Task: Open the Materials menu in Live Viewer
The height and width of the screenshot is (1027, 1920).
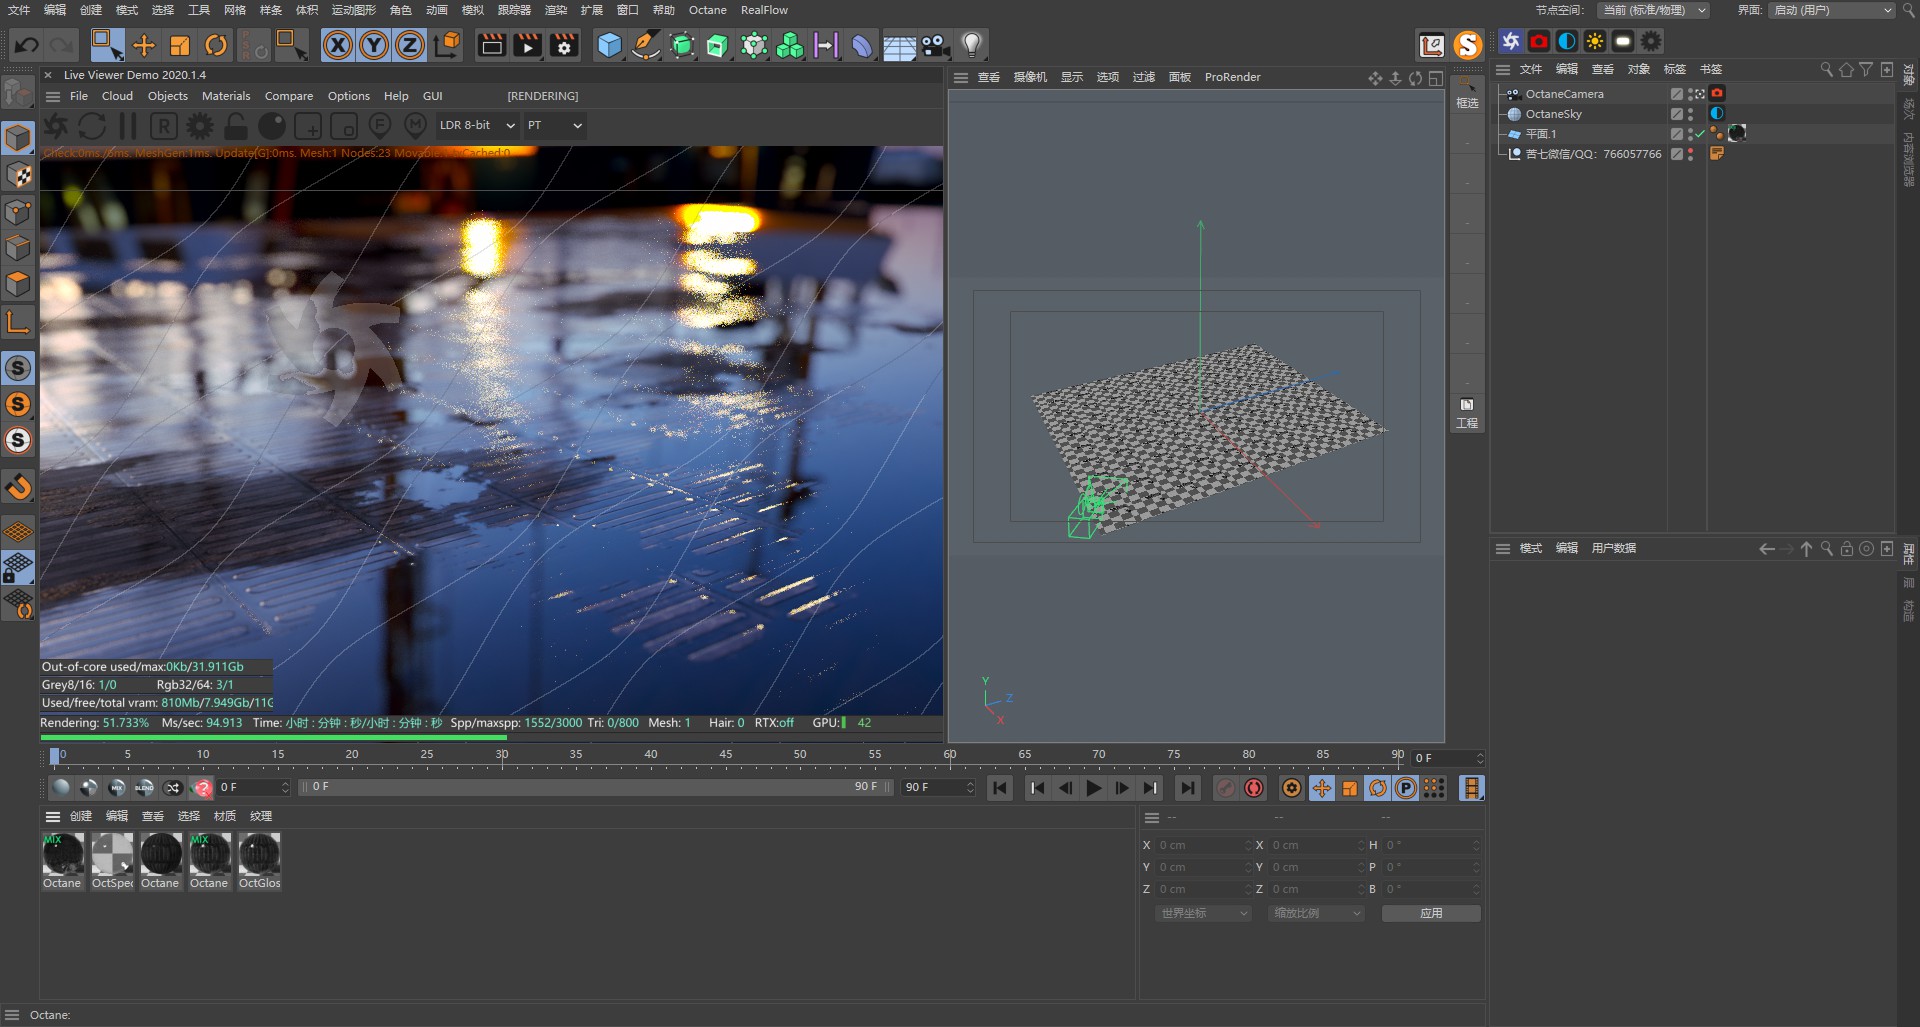Action: click(x=226, y=96)
